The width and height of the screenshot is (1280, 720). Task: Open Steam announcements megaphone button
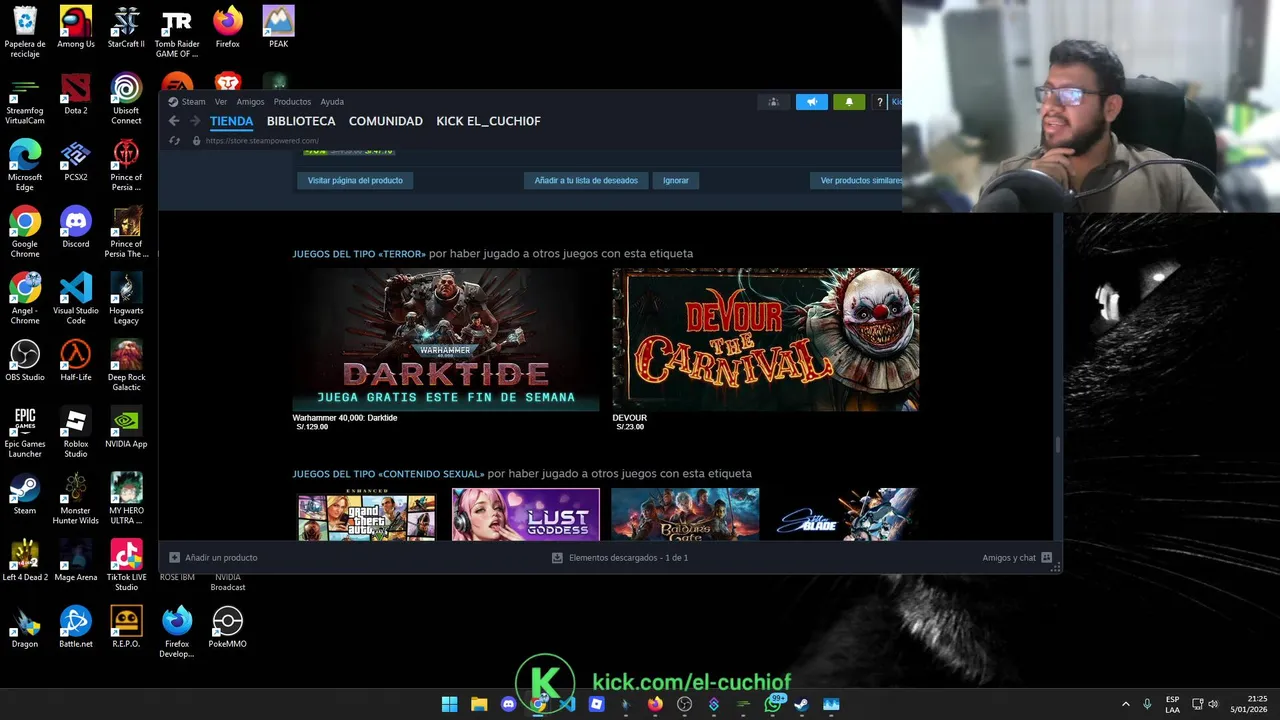tap(812, 102)
